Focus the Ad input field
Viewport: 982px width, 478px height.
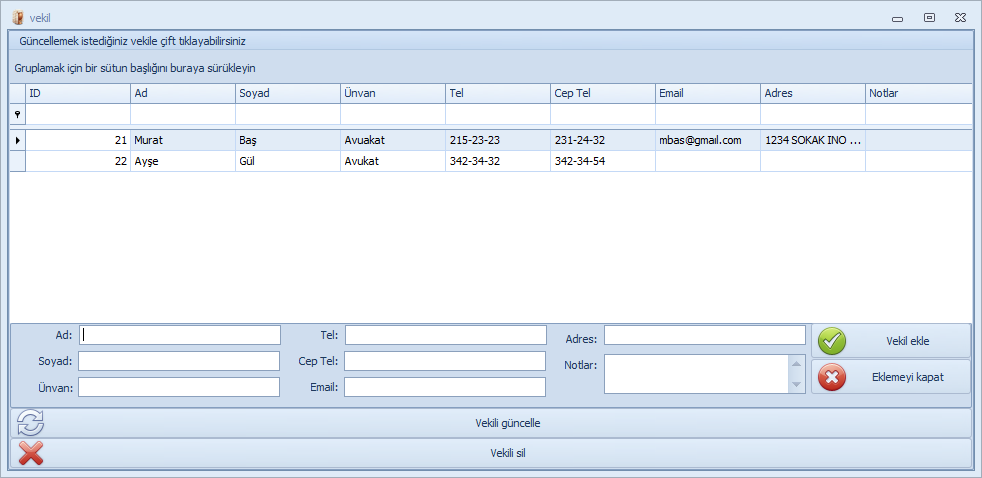click(179, 335)
